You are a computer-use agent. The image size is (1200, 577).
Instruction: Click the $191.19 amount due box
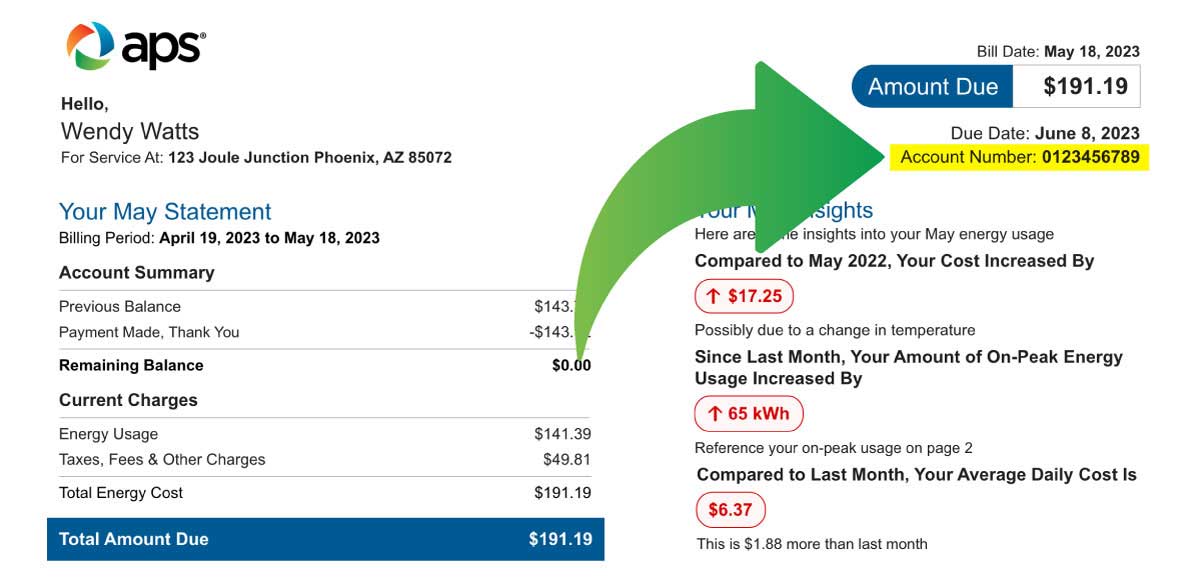[x=1076, y=87]
